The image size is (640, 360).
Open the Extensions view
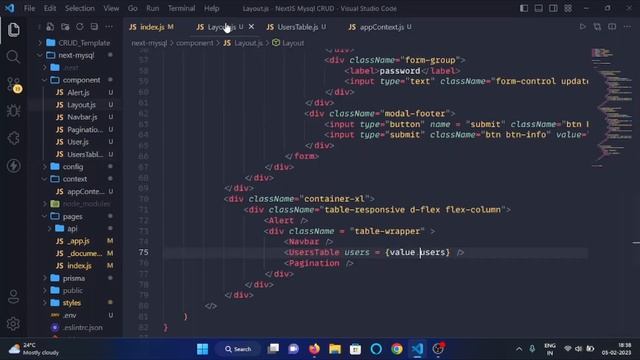click(13, 138)
